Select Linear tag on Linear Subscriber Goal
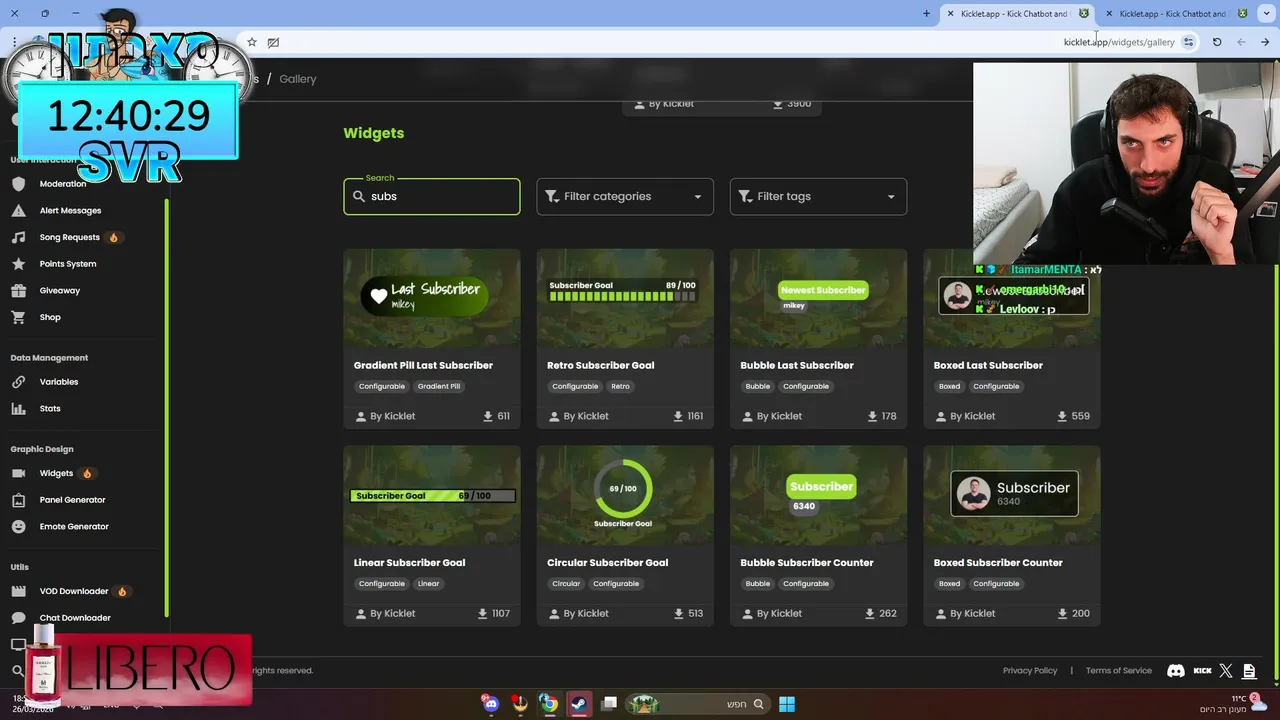 point(428,584)
